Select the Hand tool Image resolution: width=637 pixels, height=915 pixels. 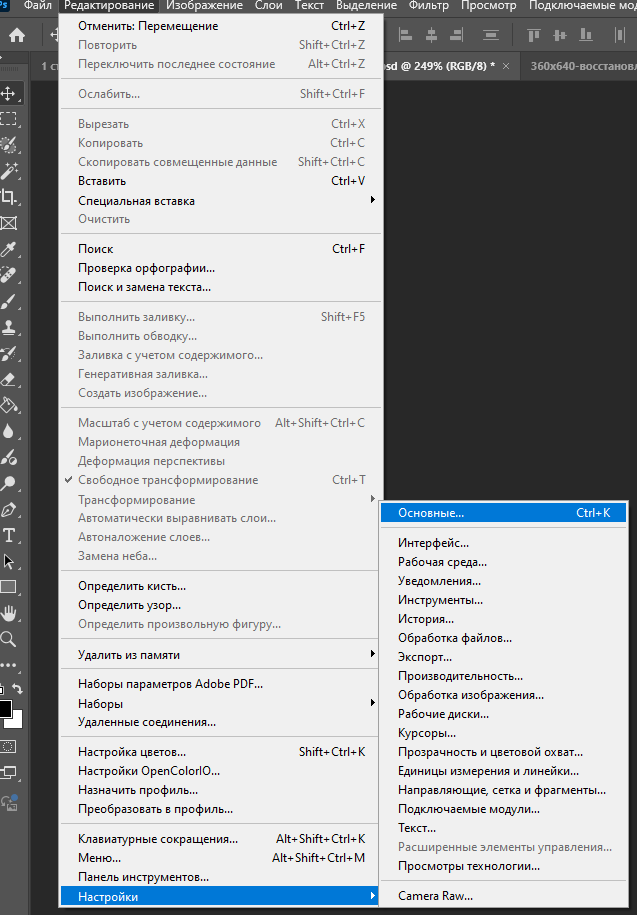[8, 613]
